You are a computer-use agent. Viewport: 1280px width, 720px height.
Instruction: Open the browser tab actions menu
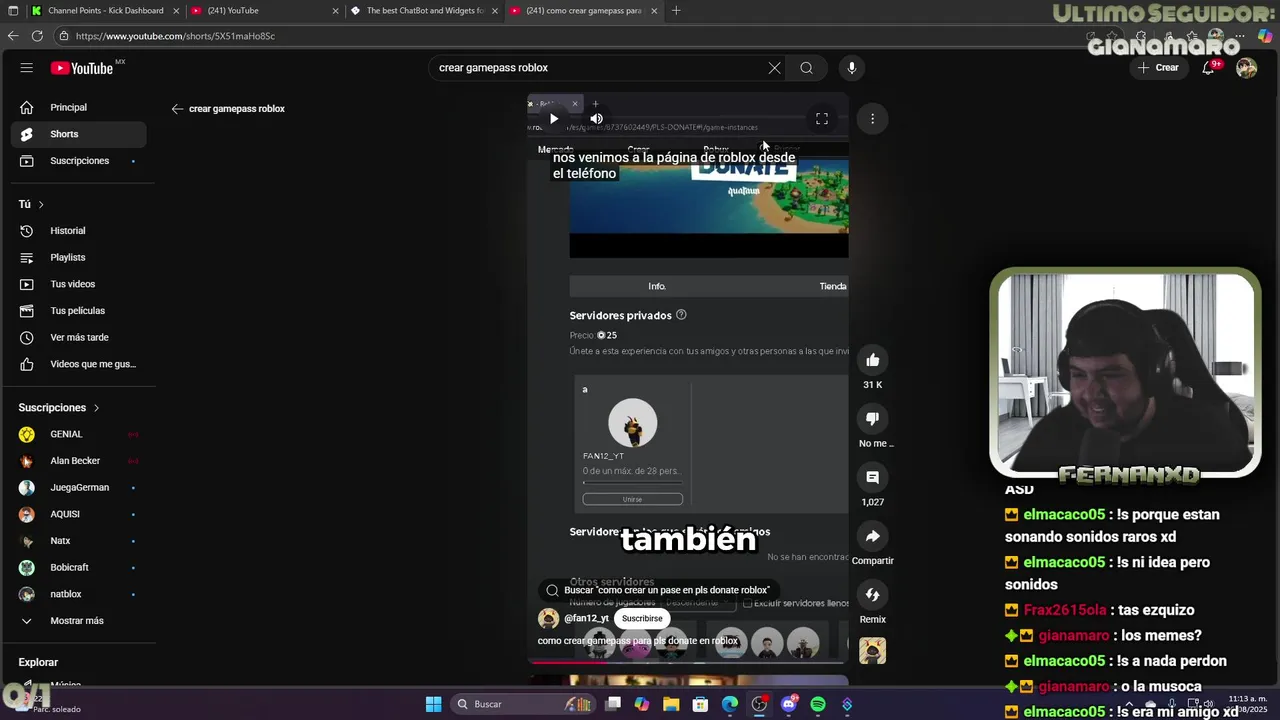point(13,11)
